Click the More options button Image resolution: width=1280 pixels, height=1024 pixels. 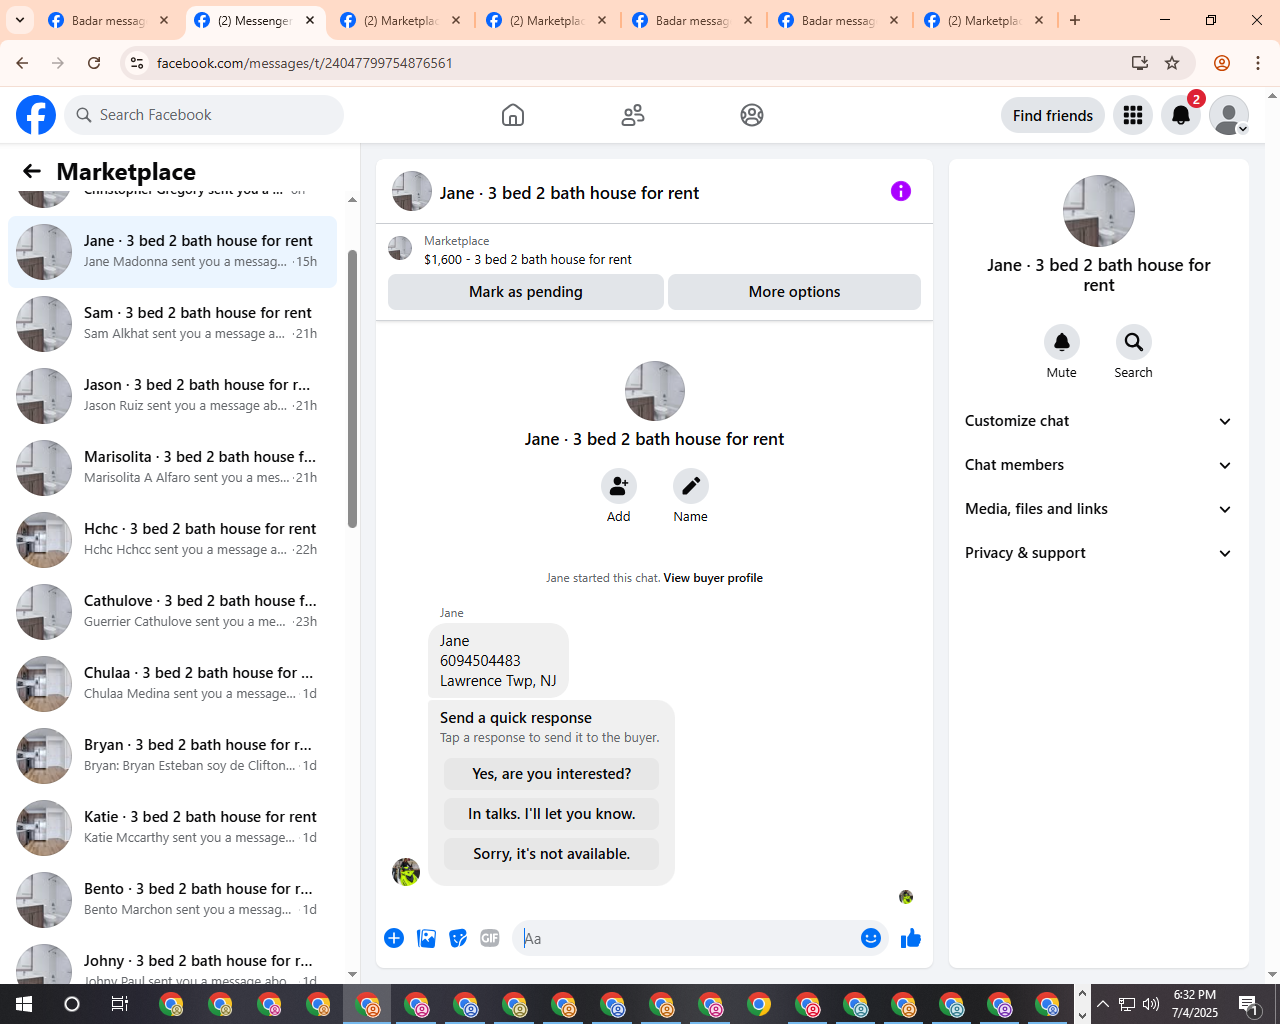[794, 292]
